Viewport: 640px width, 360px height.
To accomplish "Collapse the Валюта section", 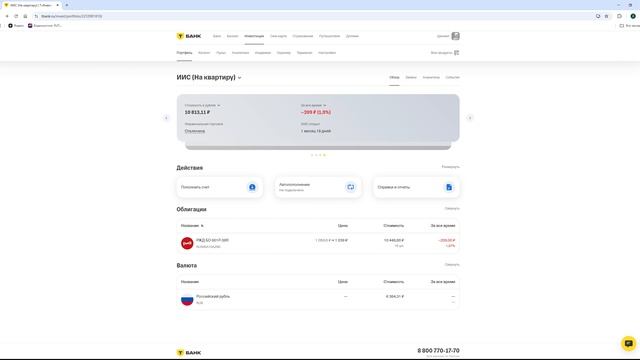I will point(452,265).
